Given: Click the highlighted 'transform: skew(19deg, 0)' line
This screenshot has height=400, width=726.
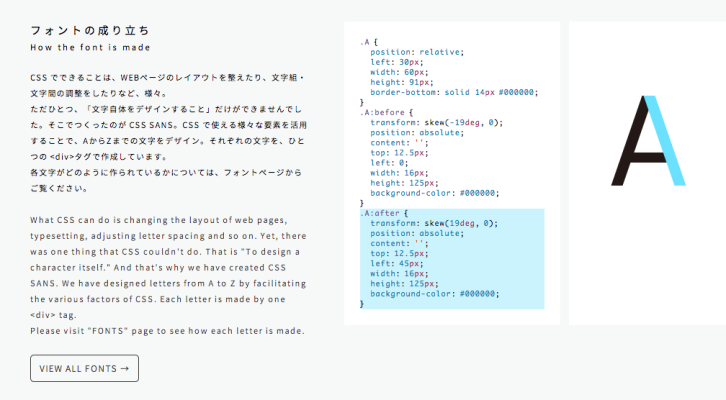Looking at the screenshot, I should pos(433,223).
